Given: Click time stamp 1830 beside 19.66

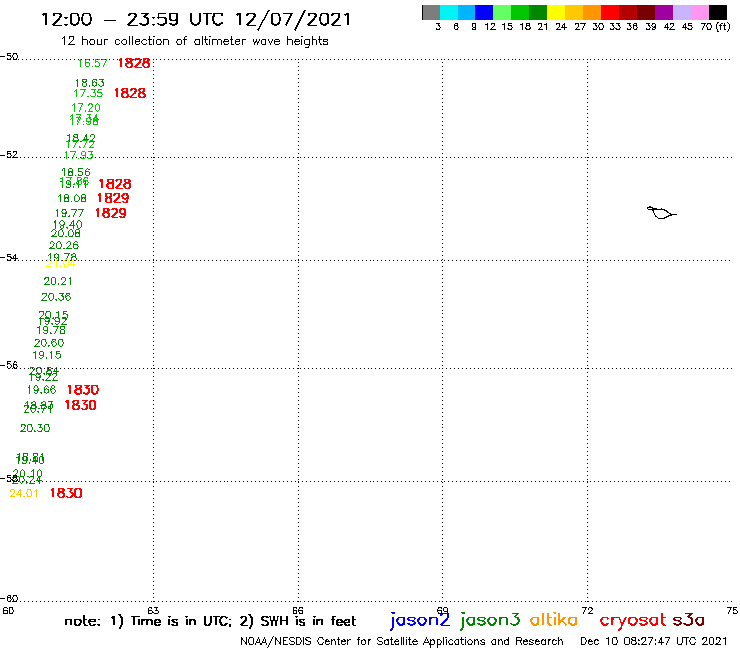Looking at the screenshot, I should (83, 390).
